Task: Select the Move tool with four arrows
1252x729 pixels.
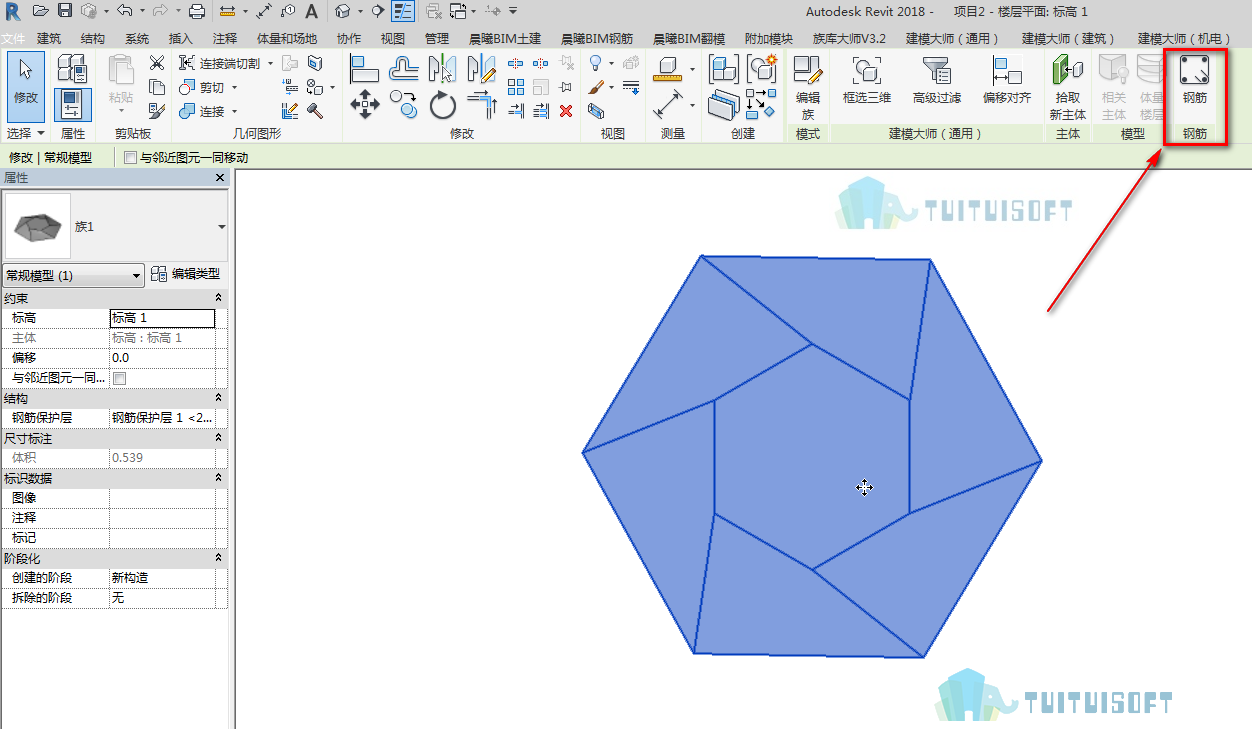Action: click(364, 104)
